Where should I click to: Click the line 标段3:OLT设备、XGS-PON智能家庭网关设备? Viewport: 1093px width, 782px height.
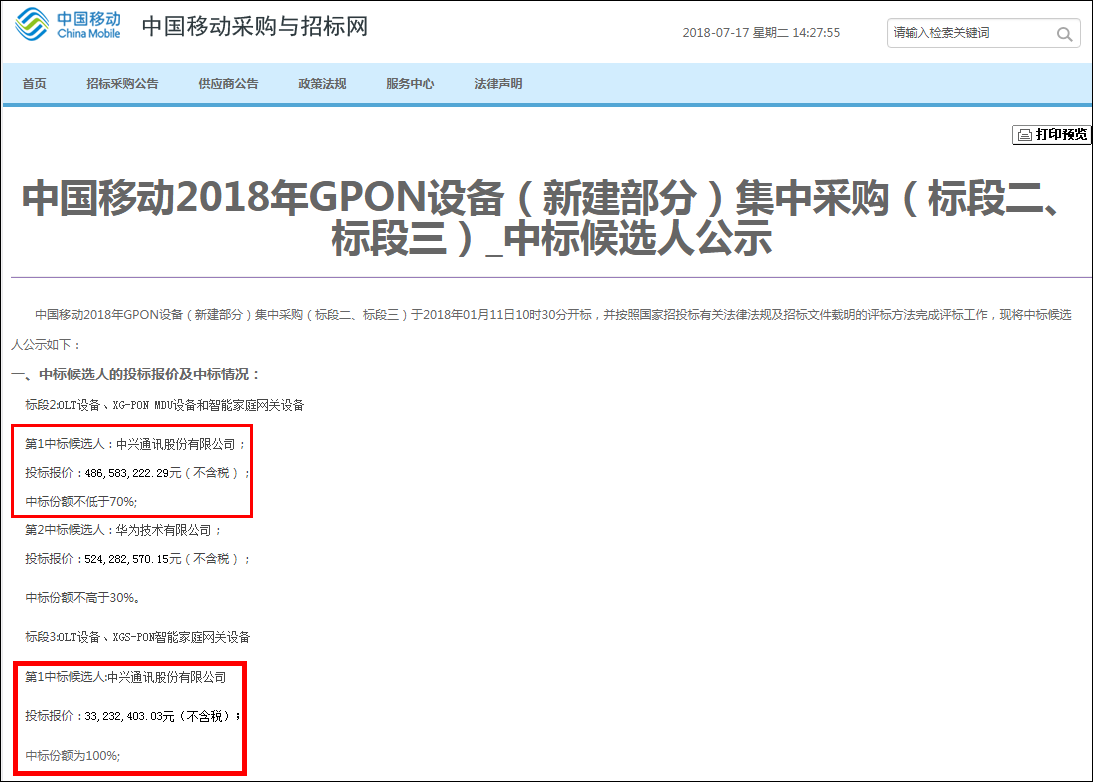(x=138, y=636)
